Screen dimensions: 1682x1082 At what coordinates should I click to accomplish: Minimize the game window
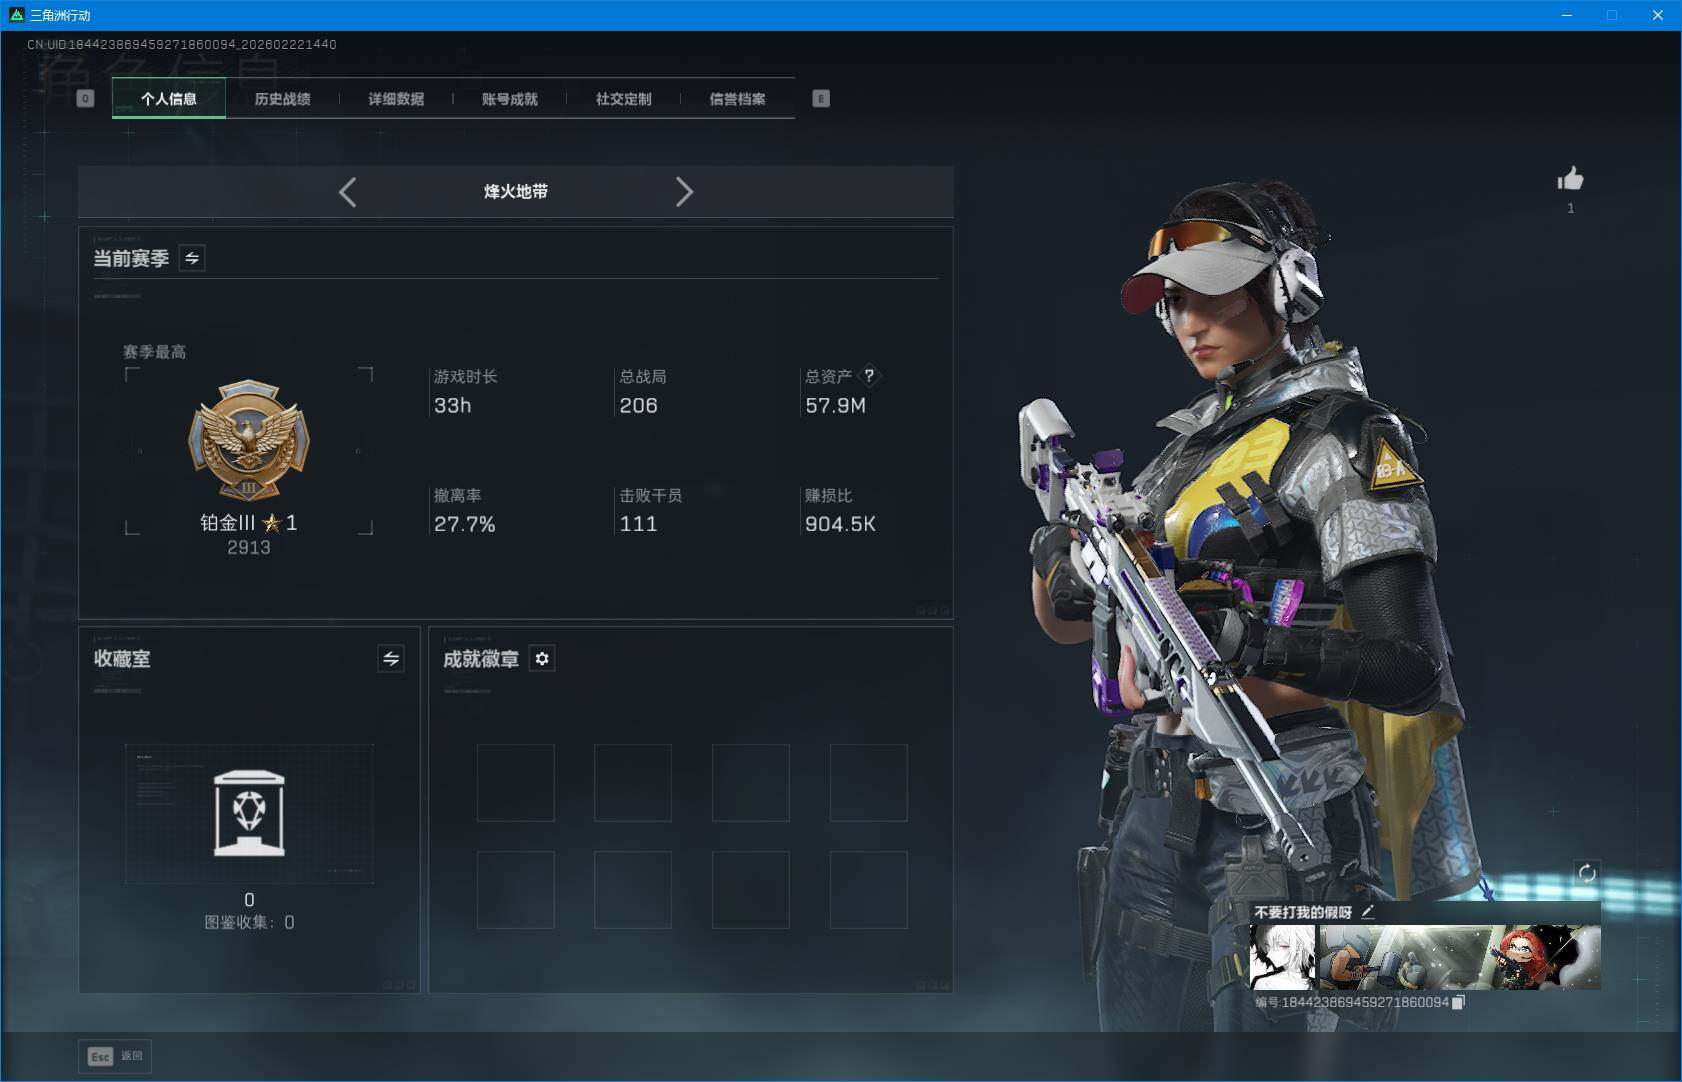[x=1567, y=15]
